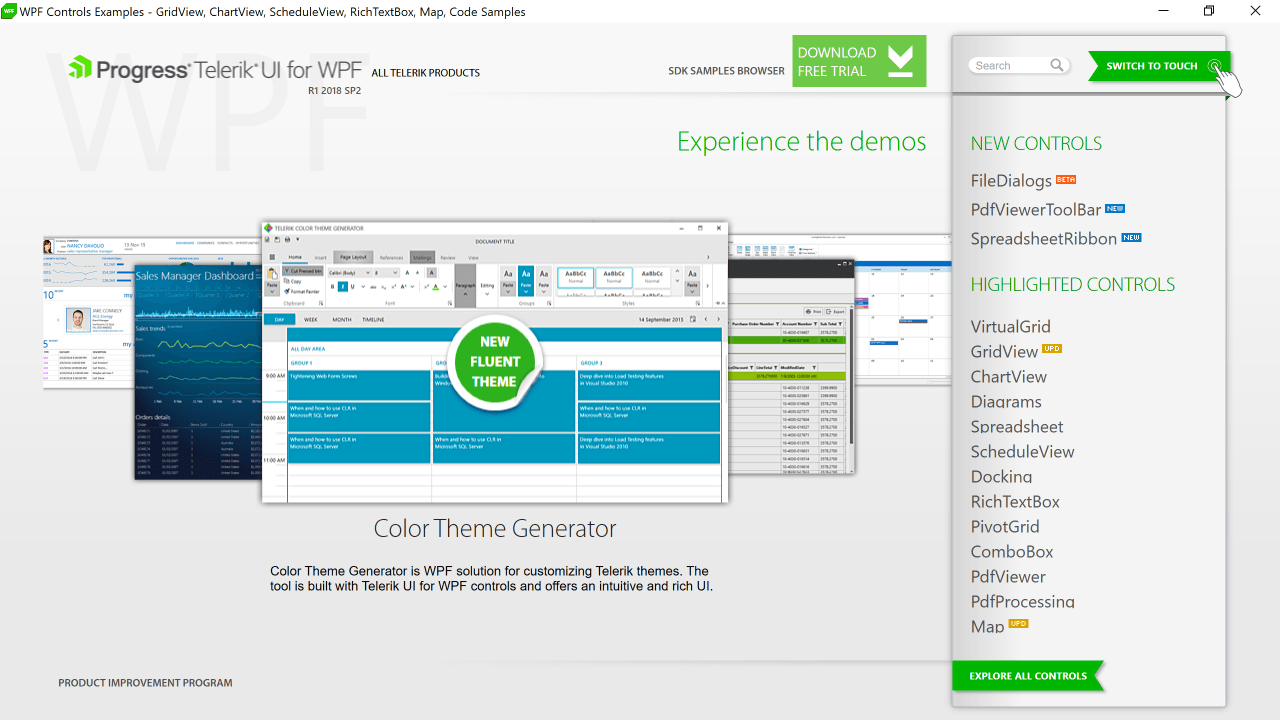
Task: Open the Map control
Action: coord(987,626)
